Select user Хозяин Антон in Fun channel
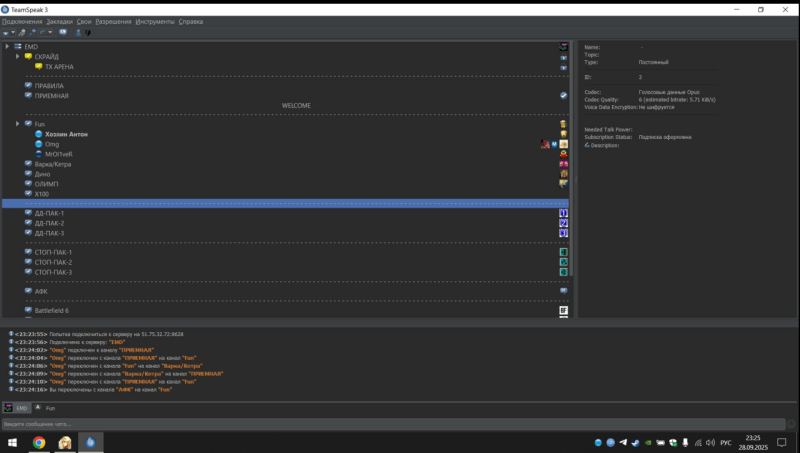800x453 pixels. pyautogui.click(x=66, y=134)
